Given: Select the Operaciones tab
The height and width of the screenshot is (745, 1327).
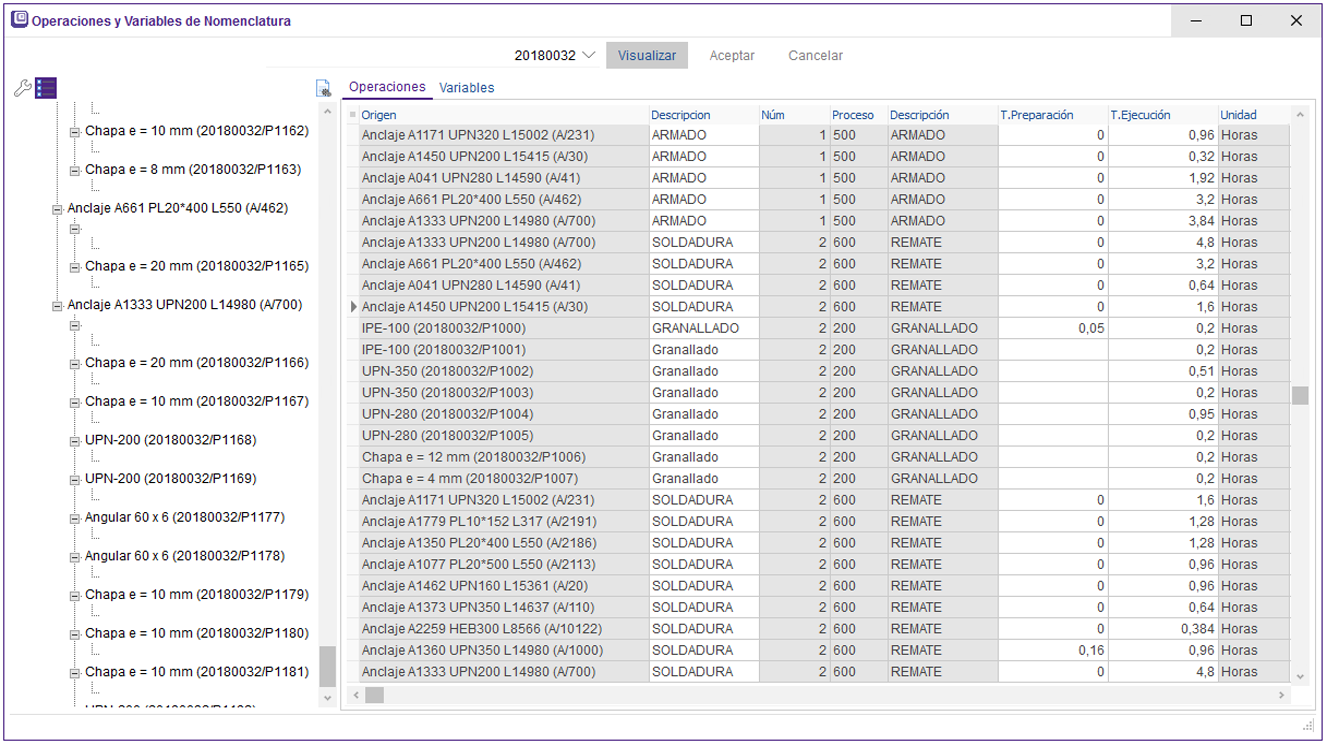Looking at the screenshot, I should pos(387,88).
